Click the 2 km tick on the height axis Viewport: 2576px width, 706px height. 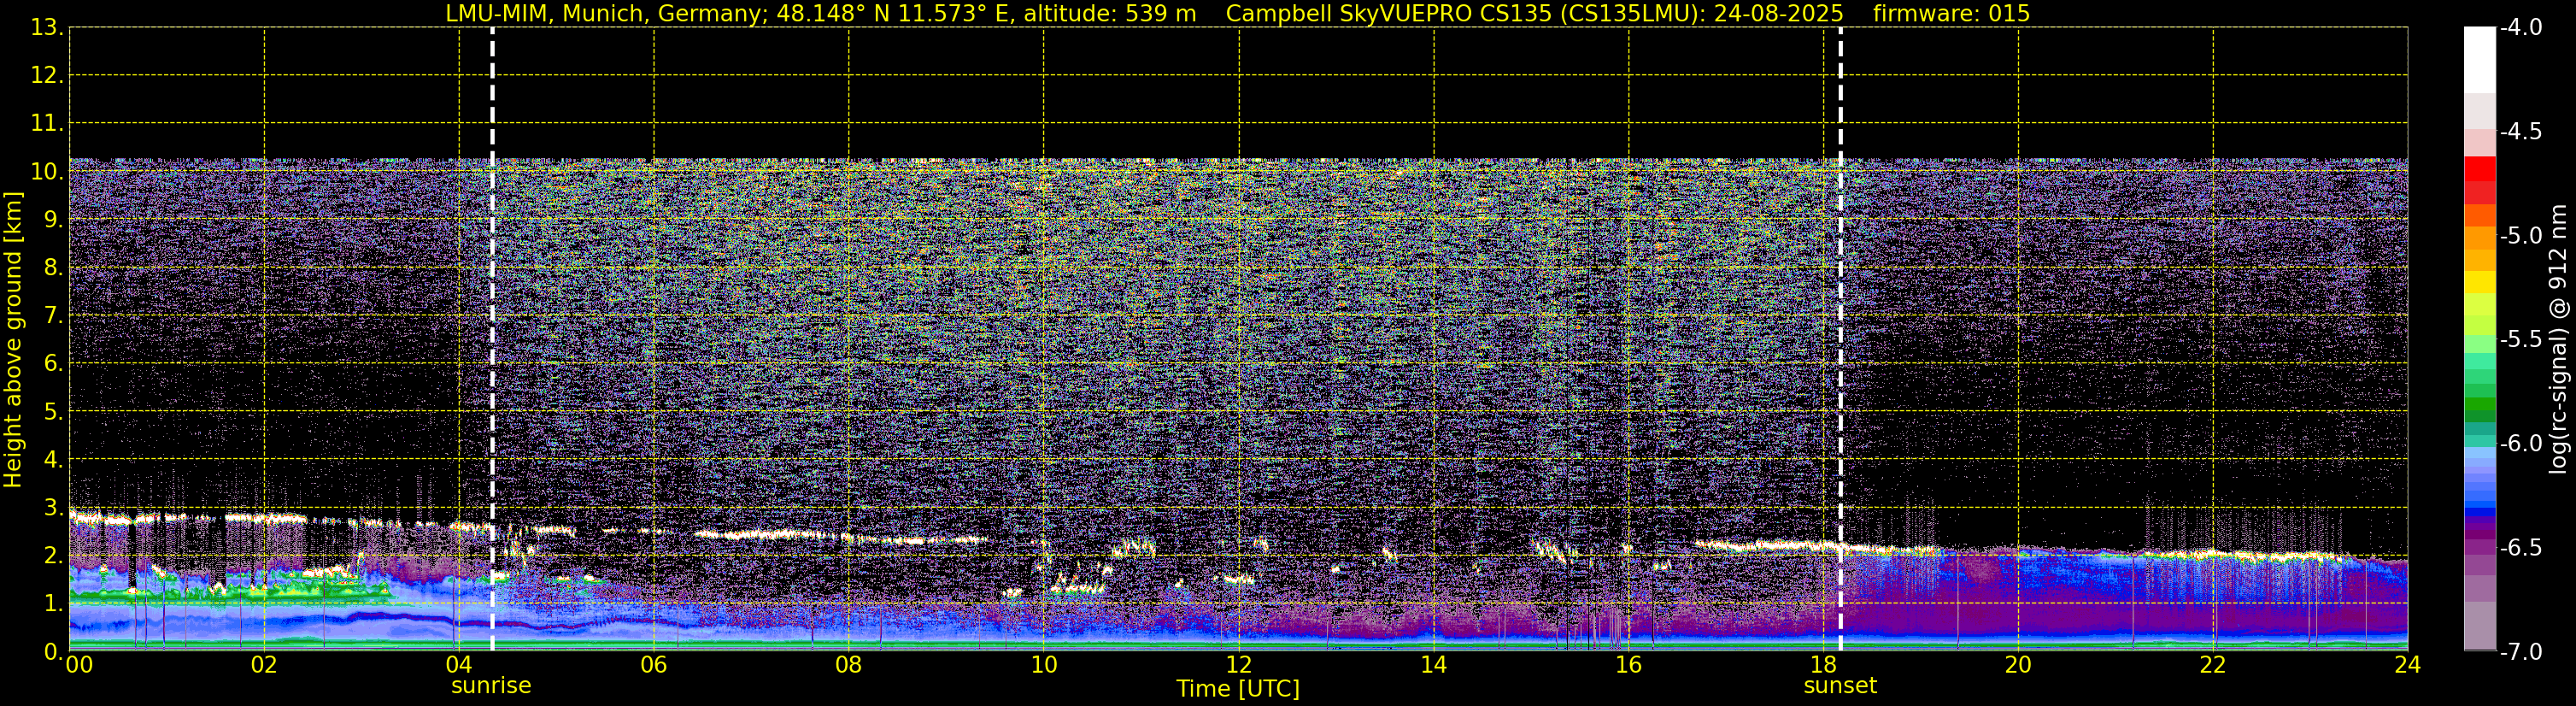pos(52,556)
